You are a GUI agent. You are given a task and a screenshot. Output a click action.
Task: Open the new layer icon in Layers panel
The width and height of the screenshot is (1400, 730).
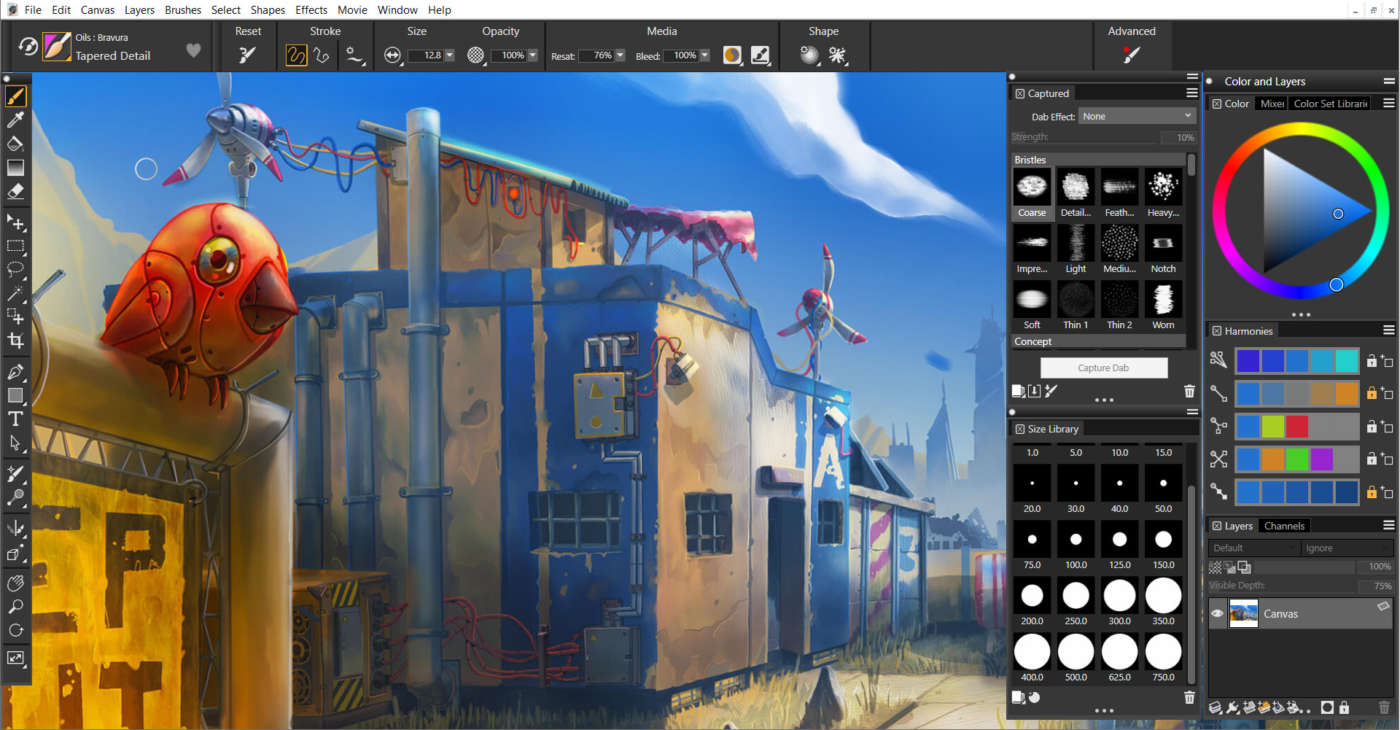[x=1248, y=707]
